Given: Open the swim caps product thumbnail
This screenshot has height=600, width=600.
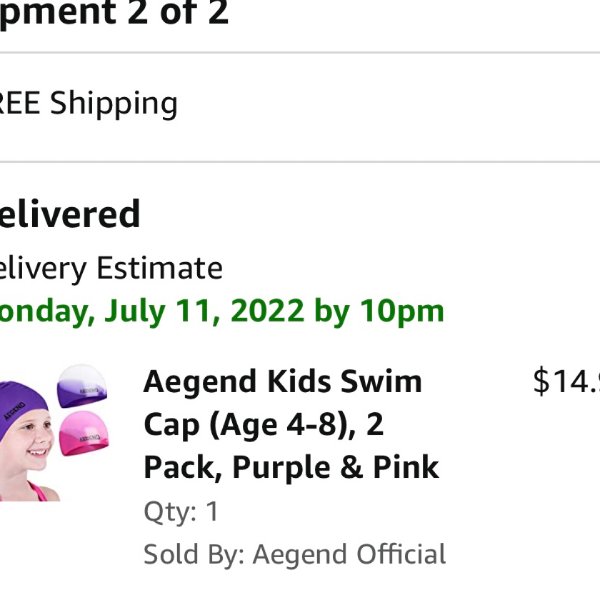Looking at the screenshot, I should click(54, 432).
